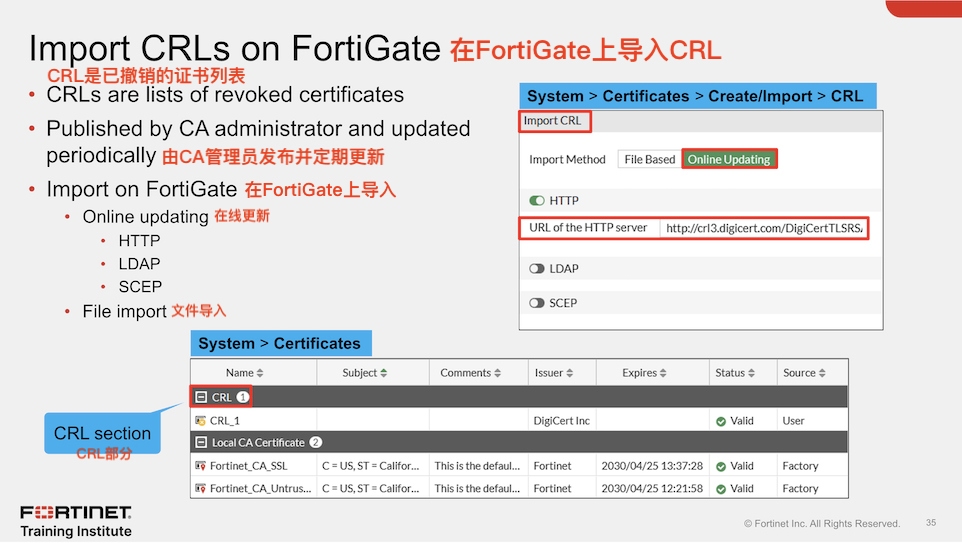Sort by Issuer column
This screenshot has width=962, height=543.
pos(554,373)
